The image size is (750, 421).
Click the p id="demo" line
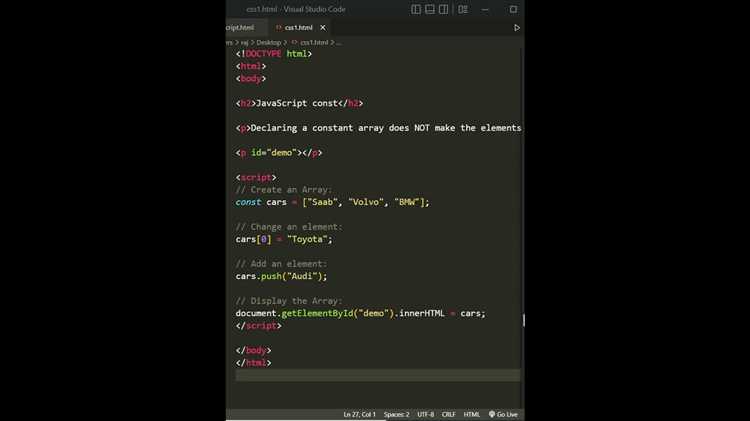click(279, 153)
